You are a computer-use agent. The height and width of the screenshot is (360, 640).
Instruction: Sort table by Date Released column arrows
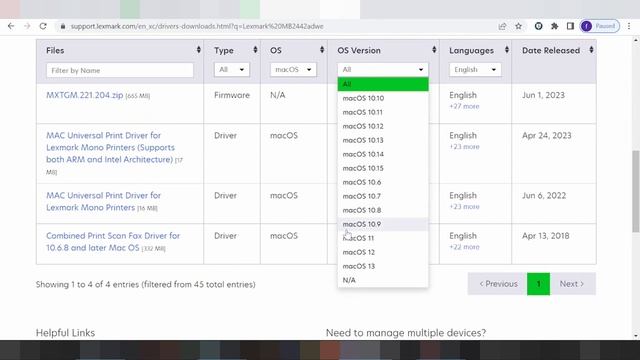591,50
